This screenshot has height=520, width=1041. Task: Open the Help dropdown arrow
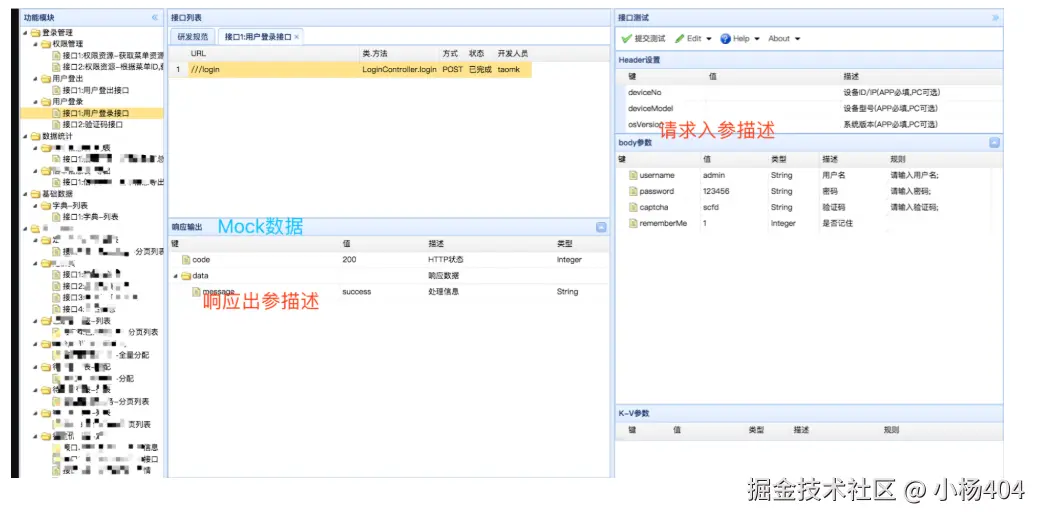(x=757, y=39)
